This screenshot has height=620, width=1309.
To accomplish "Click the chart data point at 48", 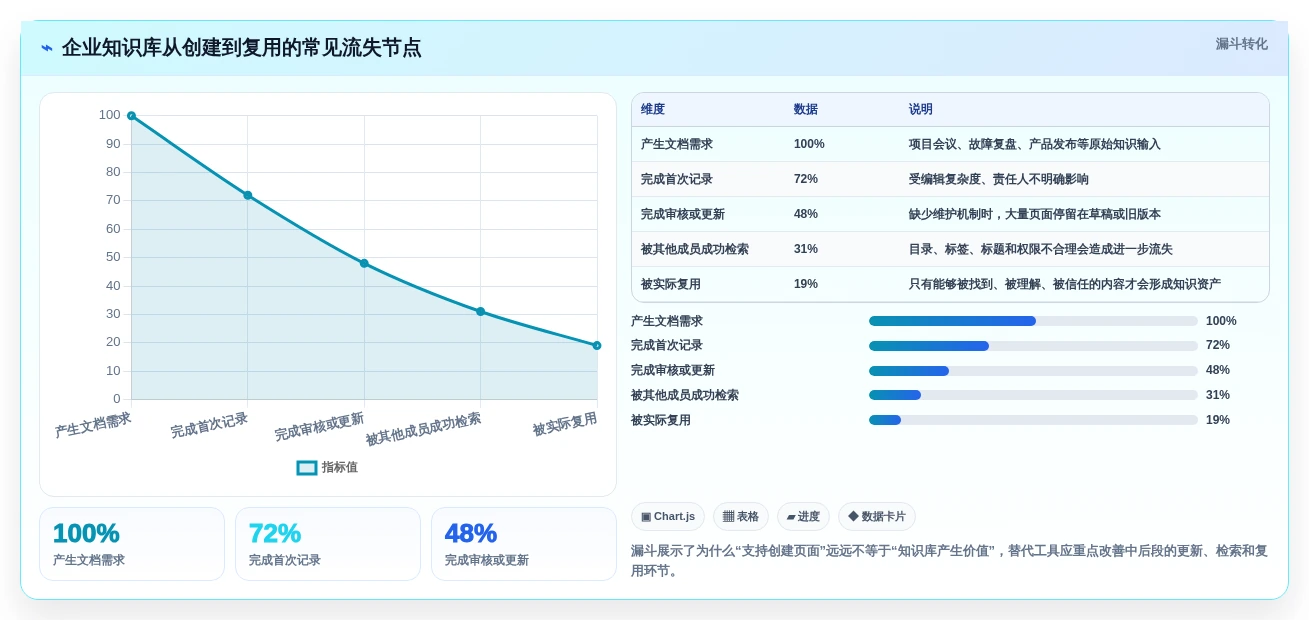I will tap(364, 263).
